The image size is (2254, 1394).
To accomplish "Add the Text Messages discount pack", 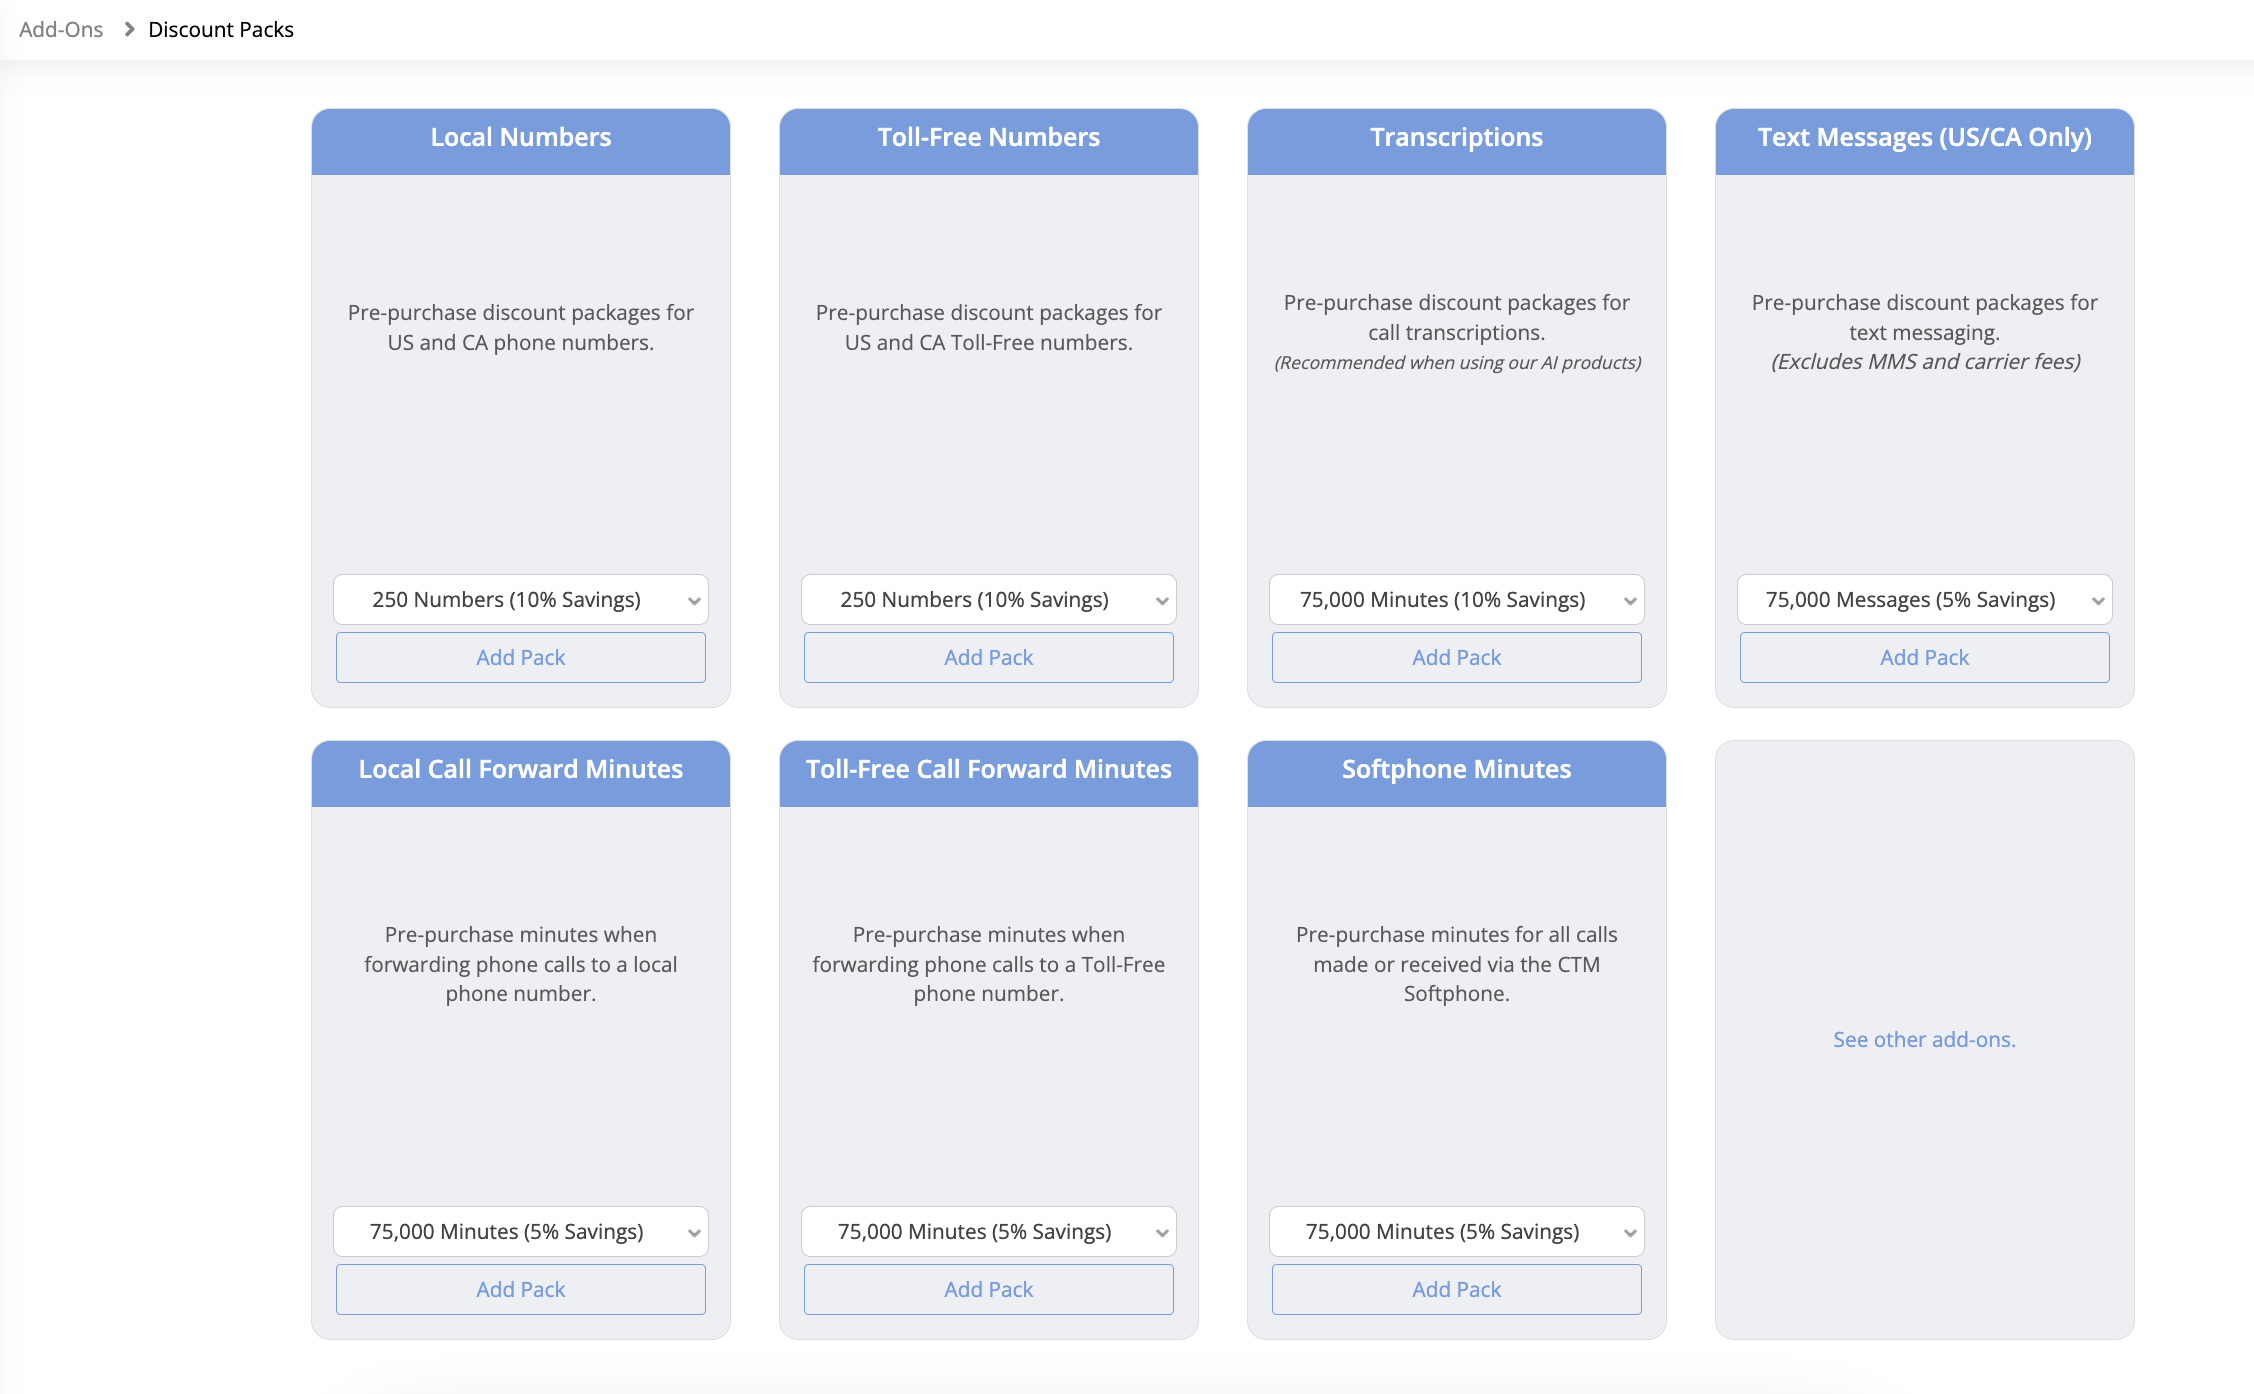I will (x=1924, y=658).
